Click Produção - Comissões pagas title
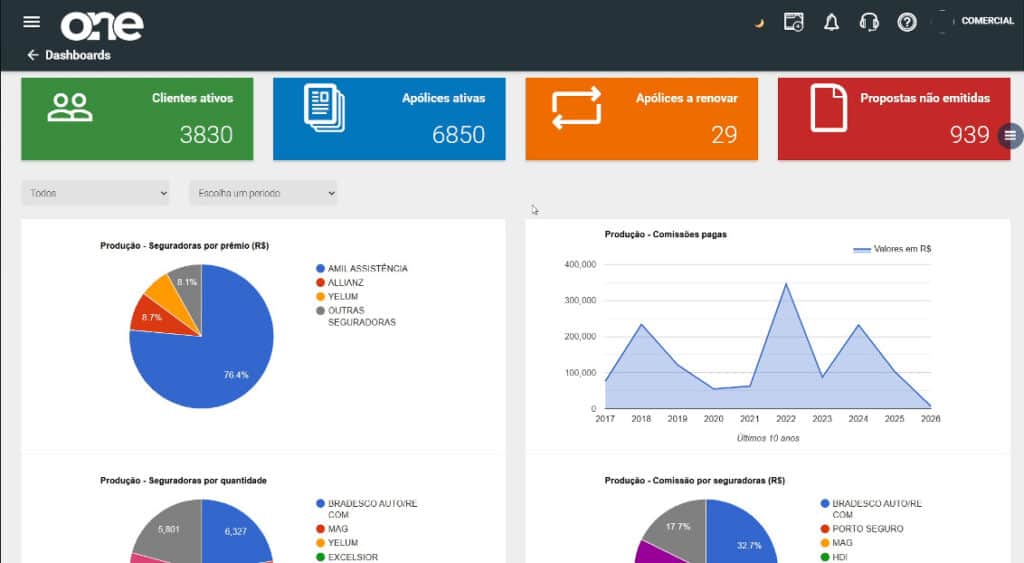This screenshot has height=563, width=1024. pos(665,234)
